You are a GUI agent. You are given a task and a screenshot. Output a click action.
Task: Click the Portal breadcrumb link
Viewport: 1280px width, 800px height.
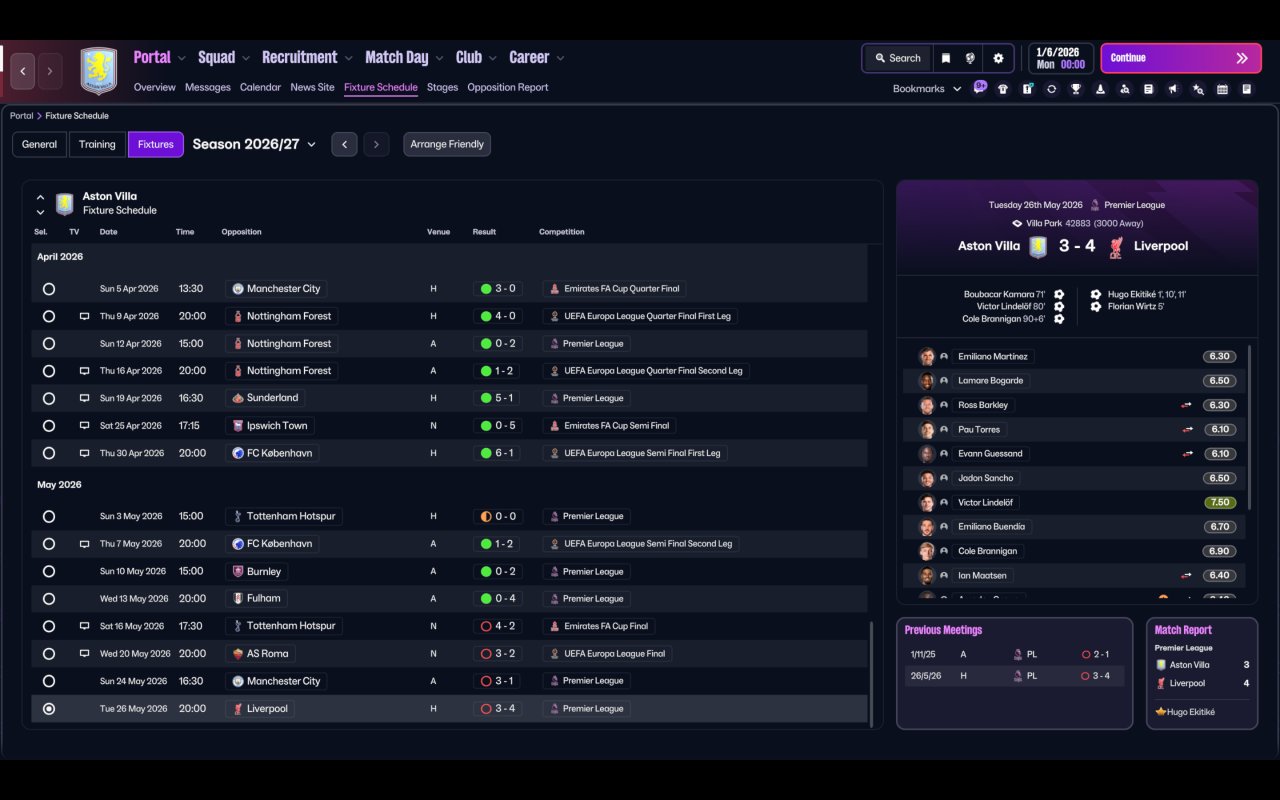(22, 116)
